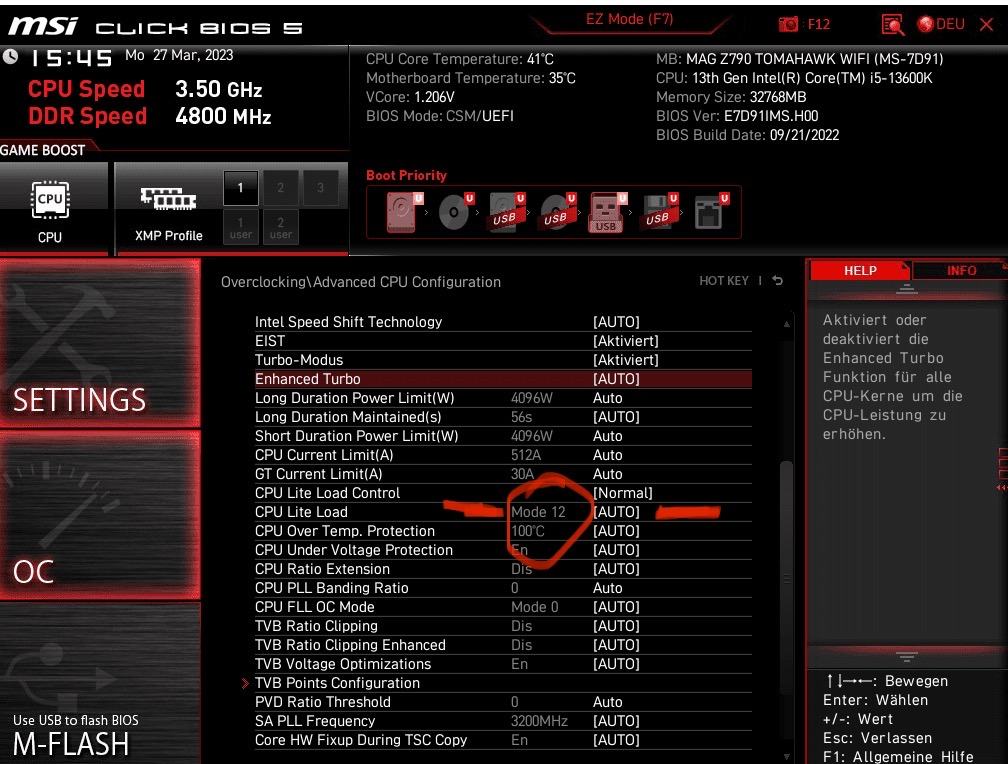Close the BIOS with the X icon
The width and height of the screenshot is (1008, 764).
pos(986,24)
